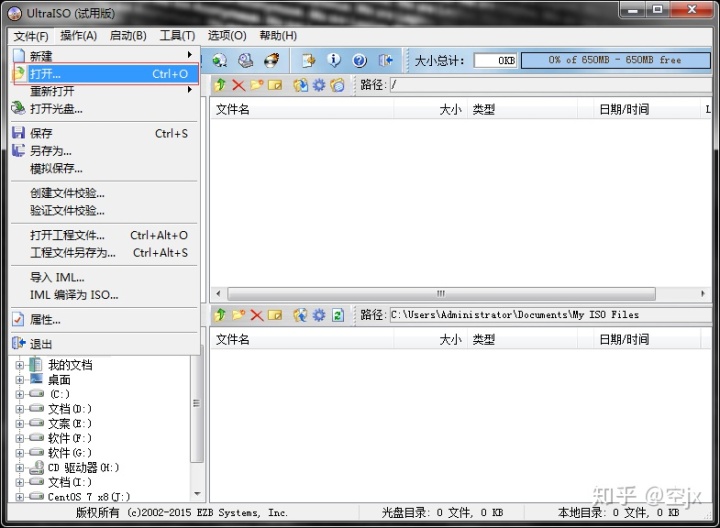Go up one folder in disc pane toolbar
This screenshot has width=720, height=528.
(x=220, y=85)
